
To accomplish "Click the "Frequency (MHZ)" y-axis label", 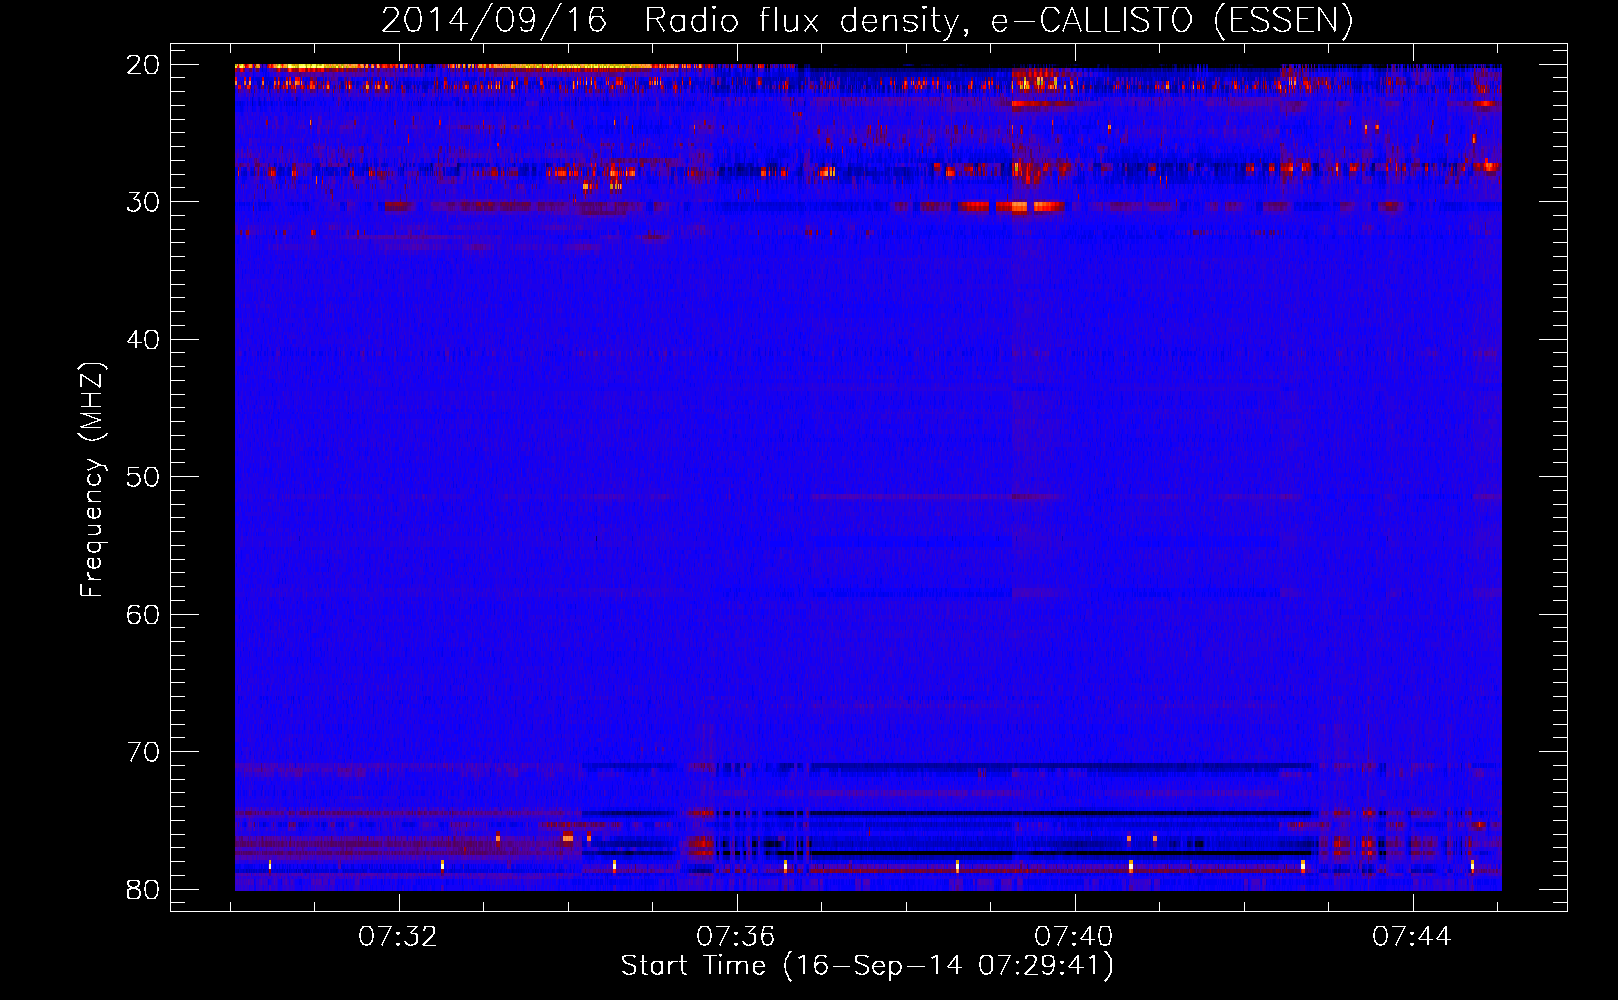I will pos(92,480).
